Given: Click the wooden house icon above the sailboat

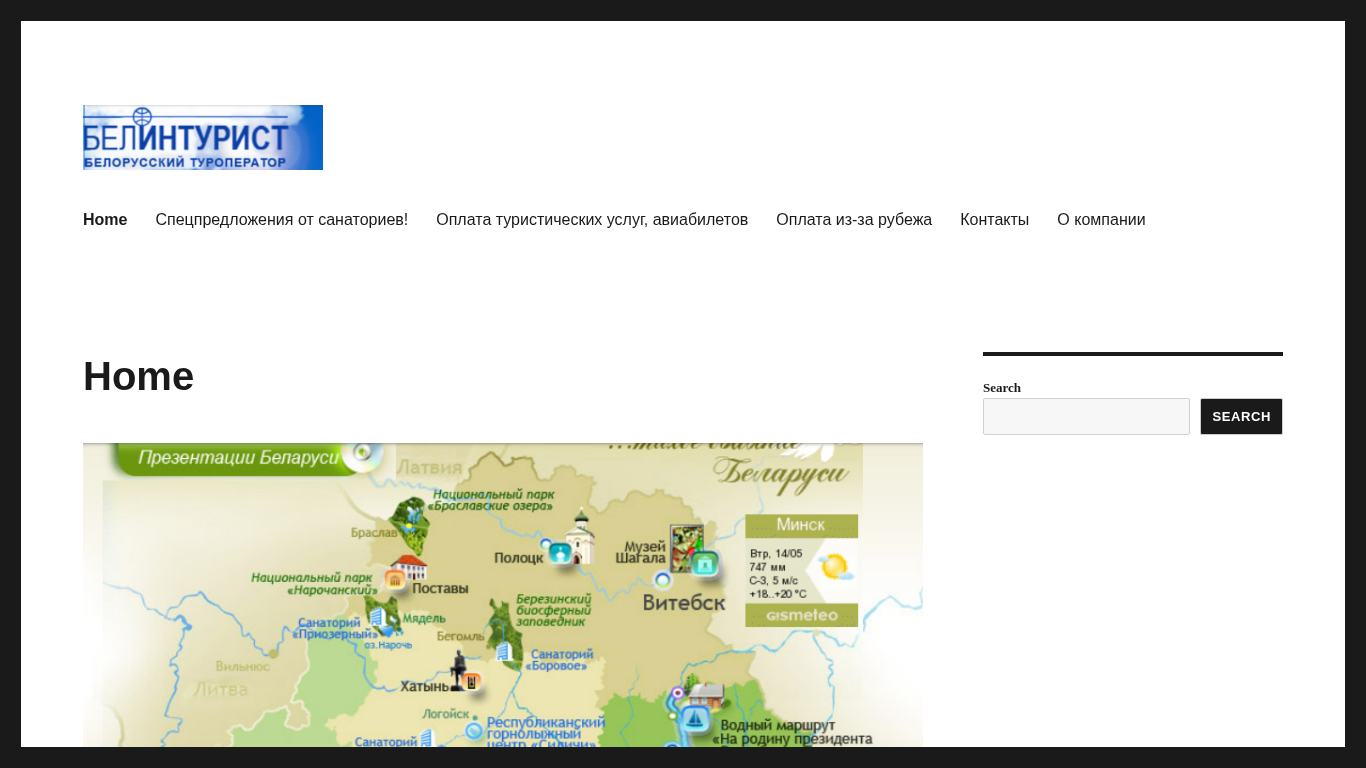Looking at the screenshot, I should (x=707, y=694).
